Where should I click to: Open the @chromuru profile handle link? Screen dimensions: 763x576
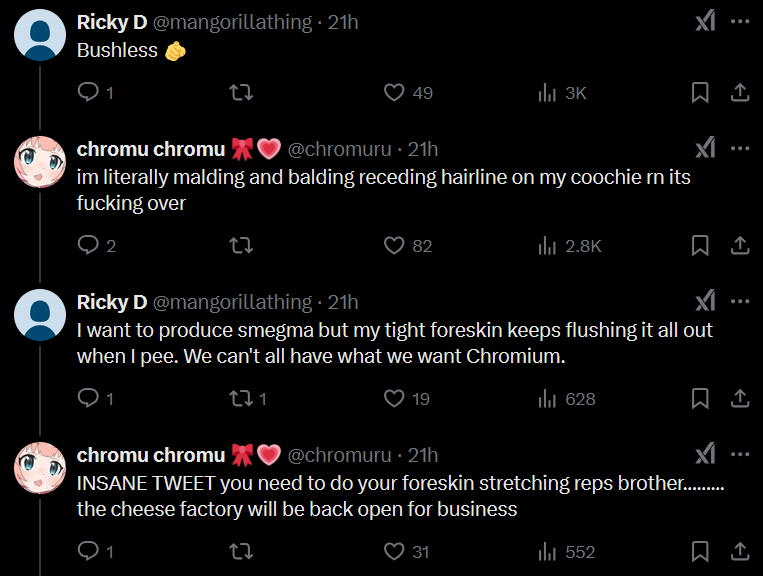point(339,149)
